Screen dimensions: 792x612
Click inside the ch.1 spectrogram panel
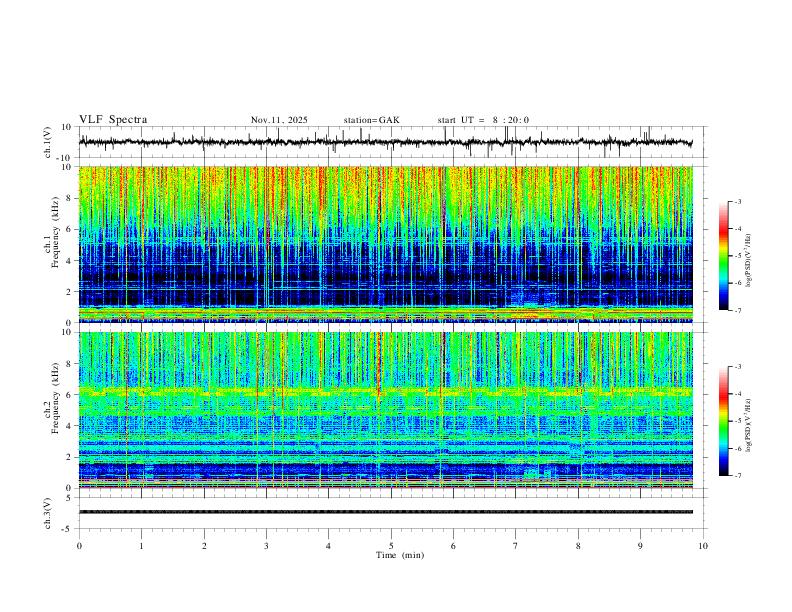tap(386, 244)
